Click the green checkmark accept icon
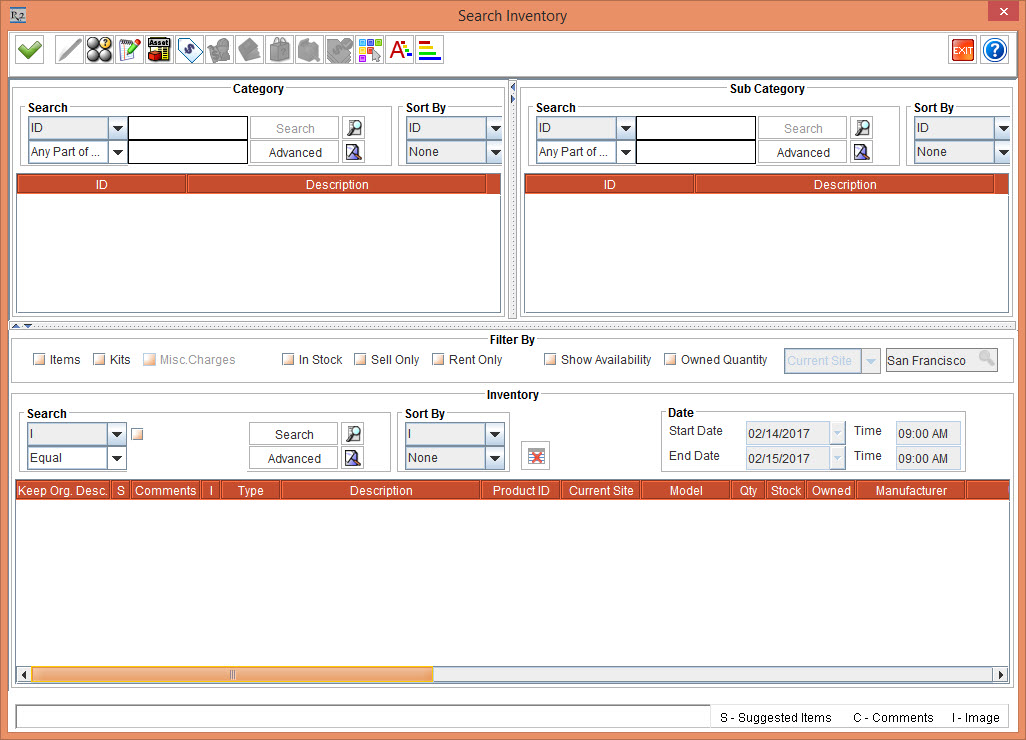The image size is (1026, 740). pos(30,50)
